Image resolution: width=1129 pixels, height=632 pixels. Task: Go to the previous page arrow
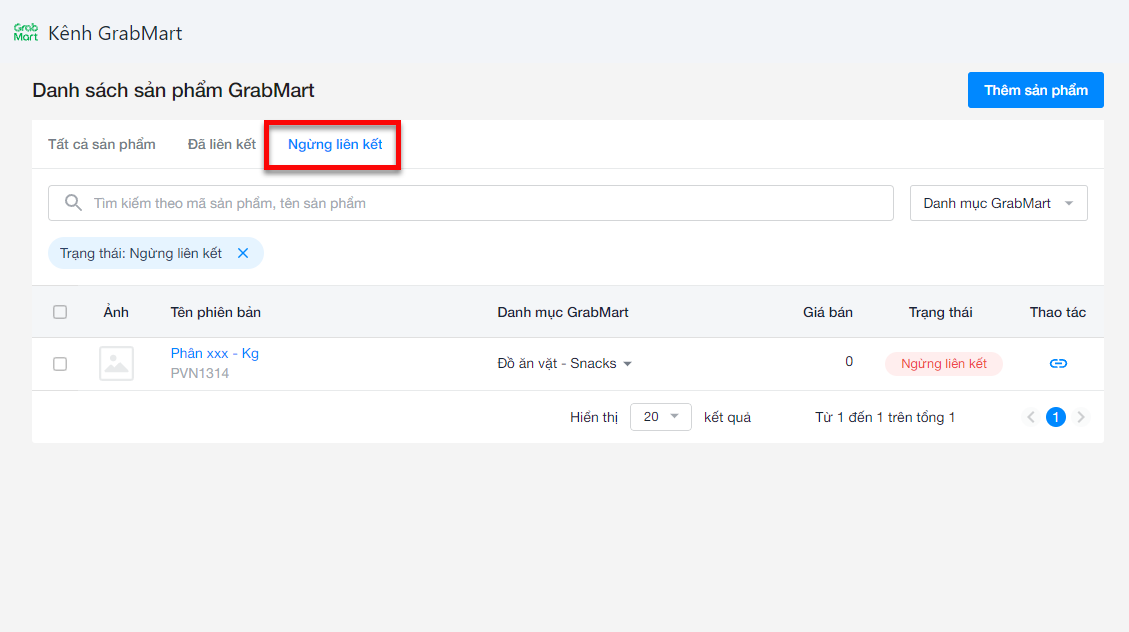point(1031,417)
